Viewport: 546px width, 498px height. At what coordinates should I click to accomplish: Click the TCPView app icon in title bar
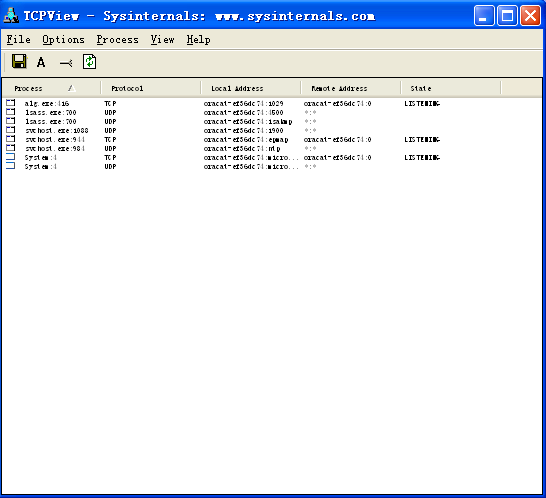tap(11, 15)
